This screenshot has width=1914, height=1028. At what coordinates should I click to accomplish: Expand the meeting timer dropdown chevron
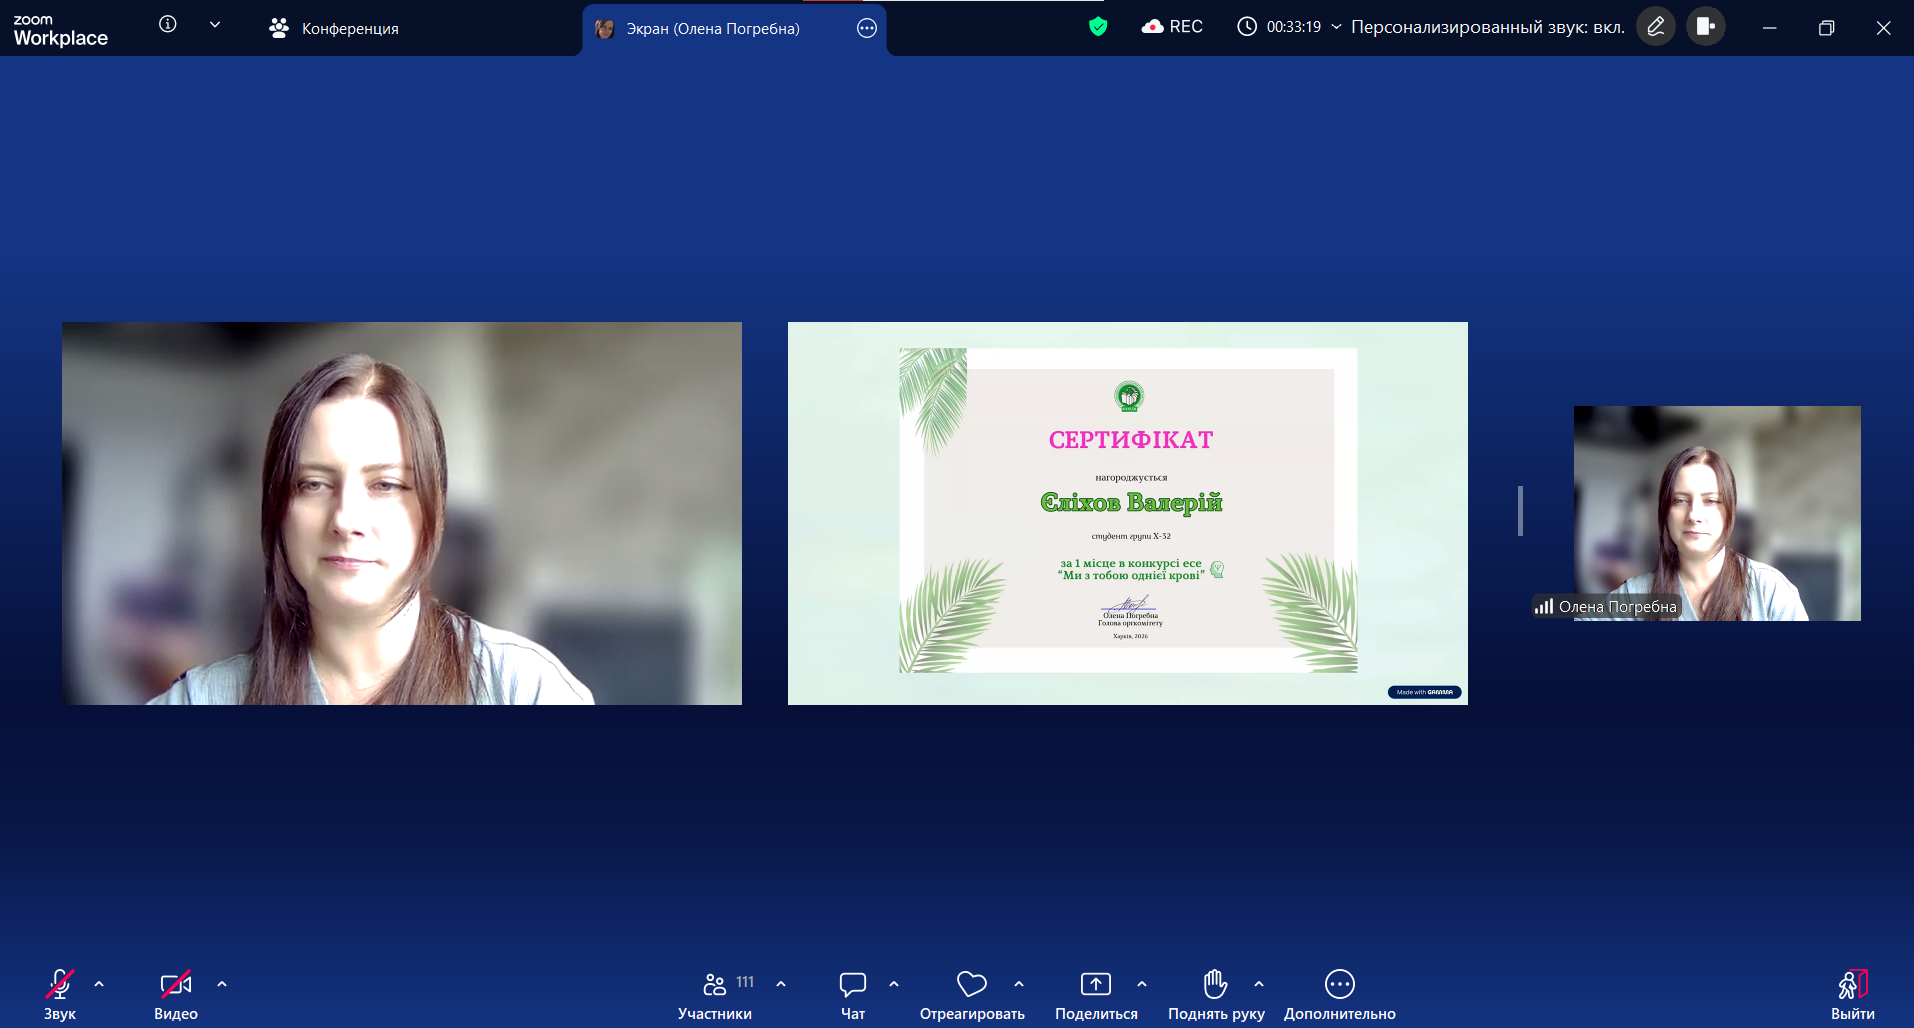pyautogui.click(x=1336, y=27)
